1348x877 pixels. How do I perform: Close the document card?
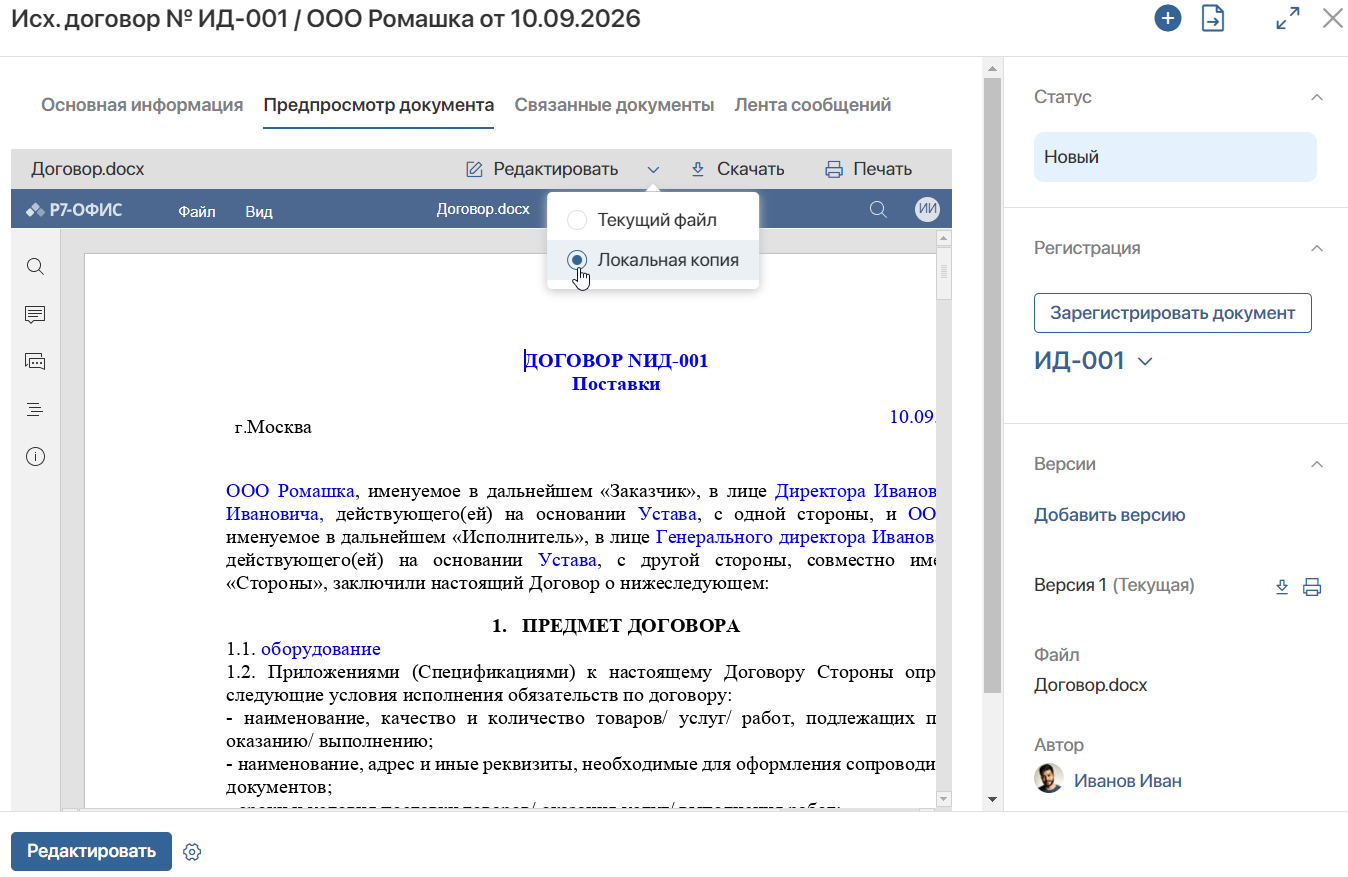tap(1332, 18)
